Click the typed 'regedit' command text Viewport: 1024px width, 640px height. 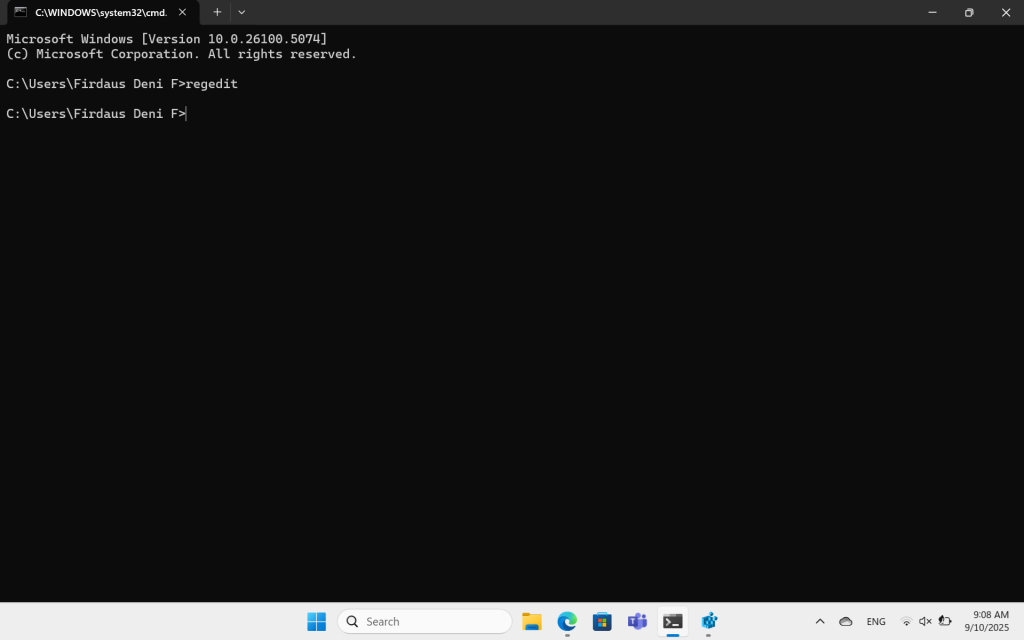pos(212,84)
